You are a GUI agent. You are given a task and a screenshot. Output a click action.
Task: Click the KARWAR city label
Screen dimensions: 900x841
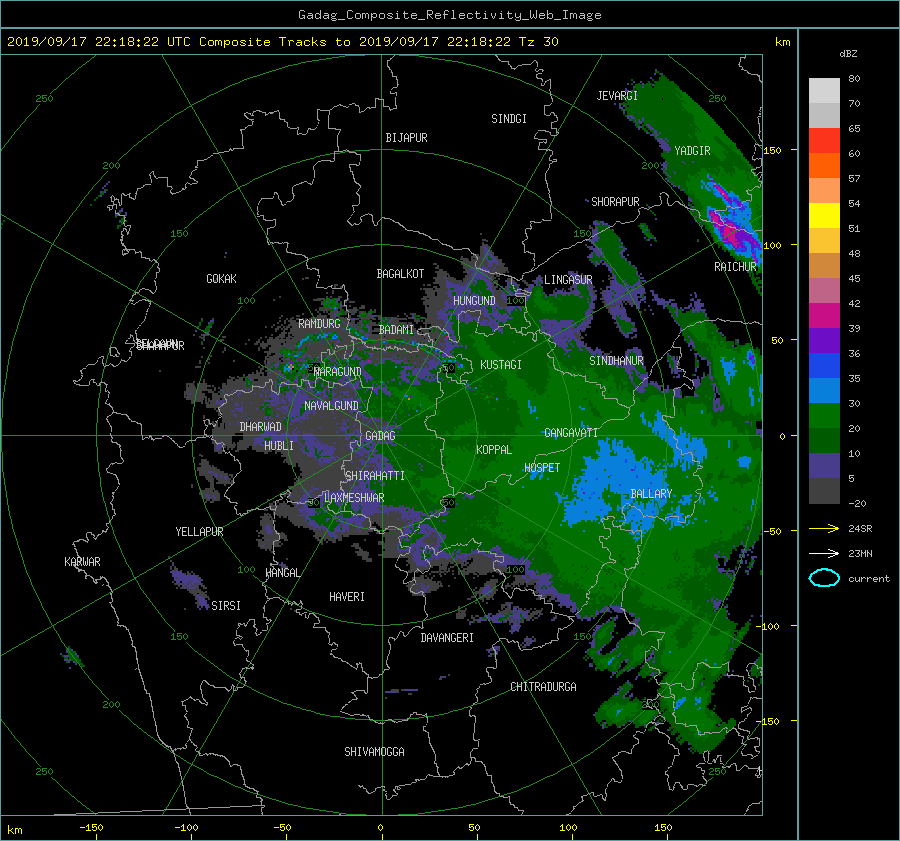(x=82, y=562)
